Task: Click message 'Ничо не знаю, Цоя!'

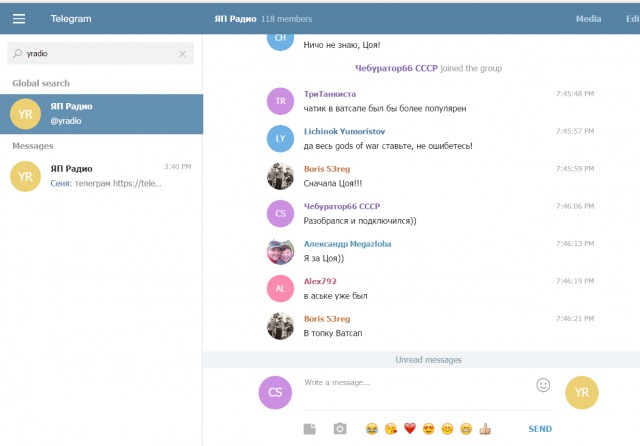Action: (x=342, y=45)
